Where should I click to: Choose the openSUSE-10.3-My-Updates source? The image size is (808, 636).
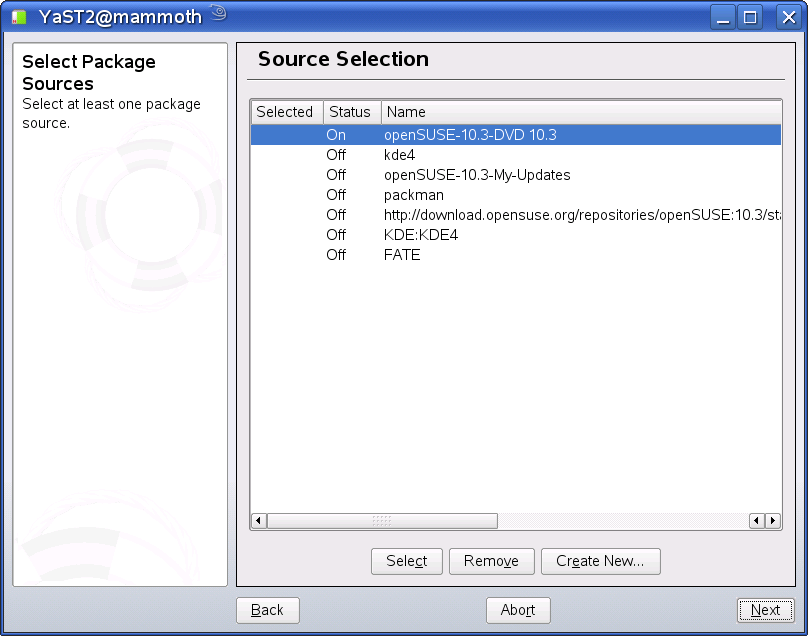click(x=477, y=175)
